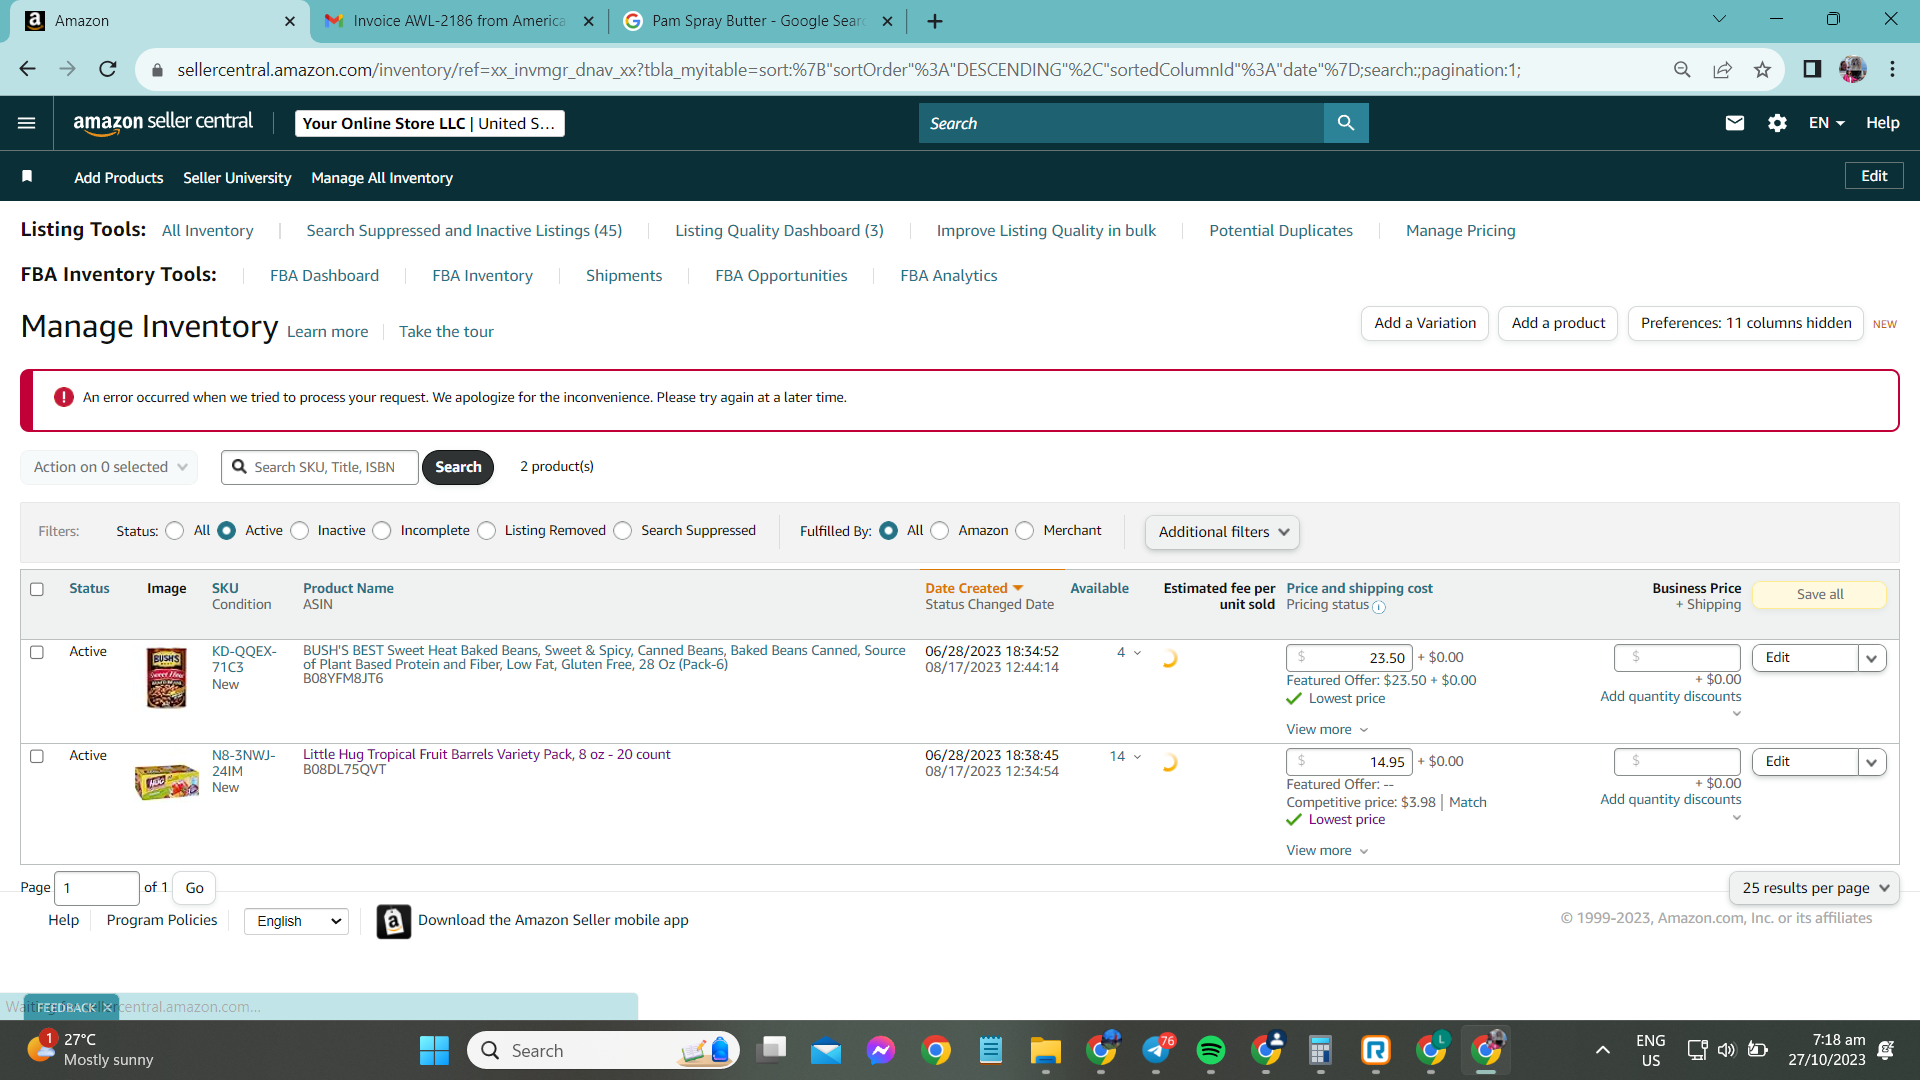Tick the select-all checkbox in table header
The width and height of the screenshot is (1920, 1080).
tap(37, 589)
